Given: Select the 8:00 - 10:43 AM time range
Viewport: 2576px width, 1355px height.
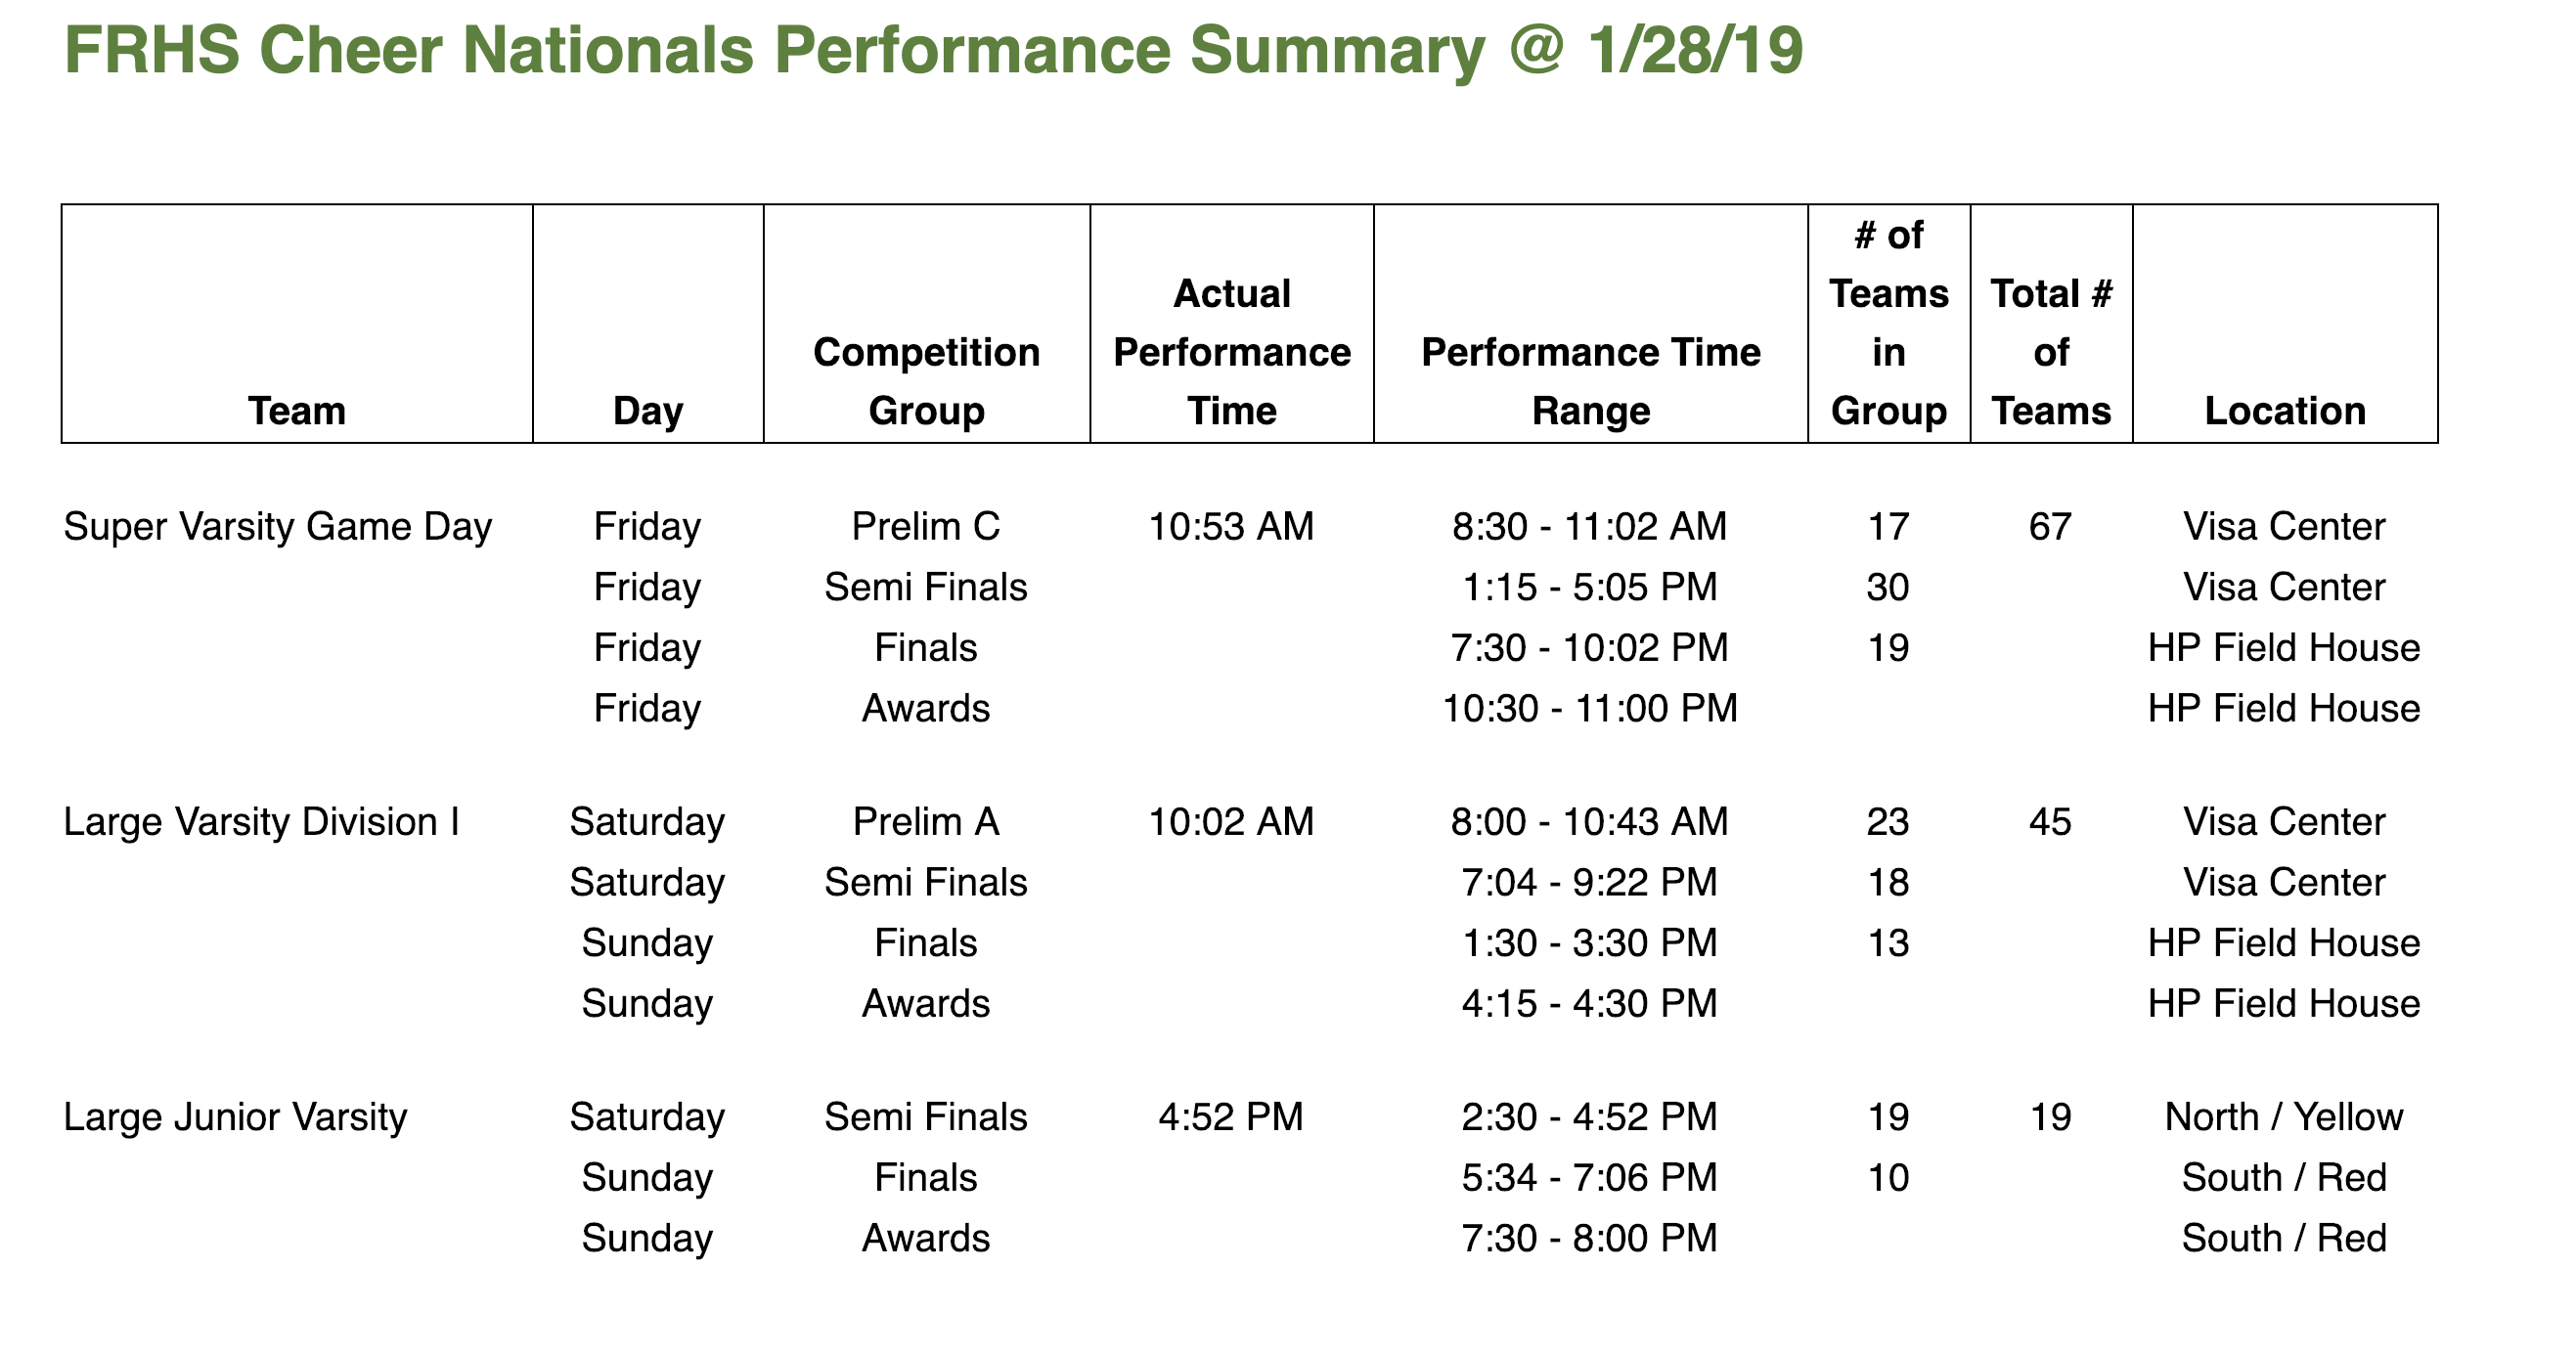Looking at the screenshot, I should [x=1590, y=822].
